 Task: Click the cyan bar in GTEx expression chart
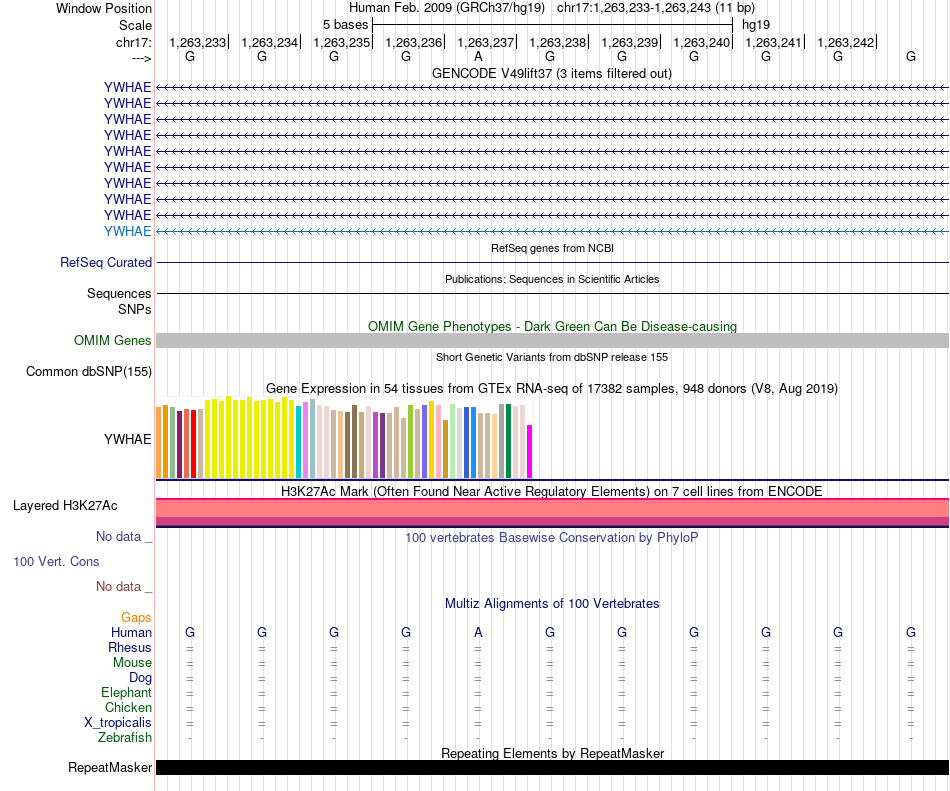pos(299,442)
